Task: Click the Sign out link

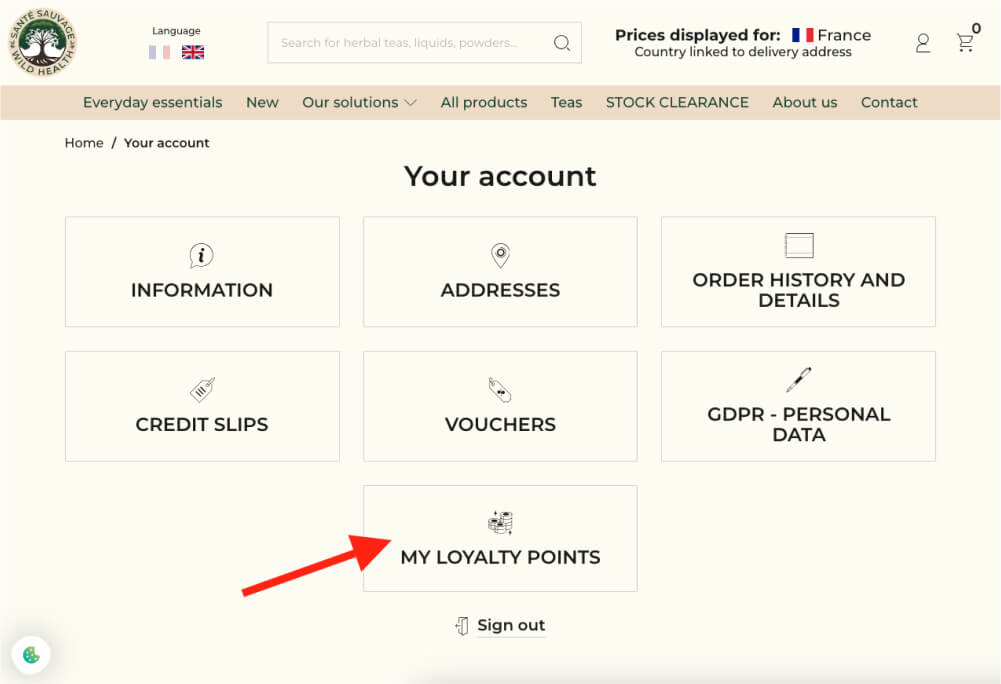Action: point(511,625)
